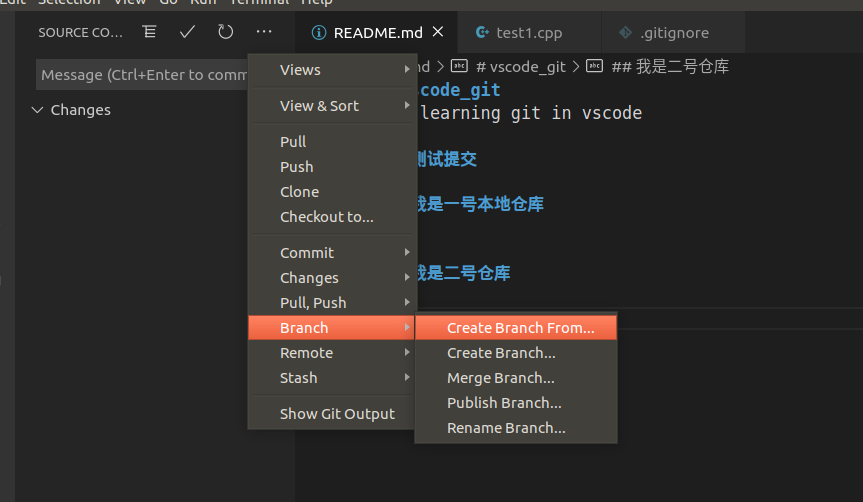Image resolution: width=863 pixels, height=502 pixels.
Task: Open the View & Sort submenu
Action: pos(332,106)
